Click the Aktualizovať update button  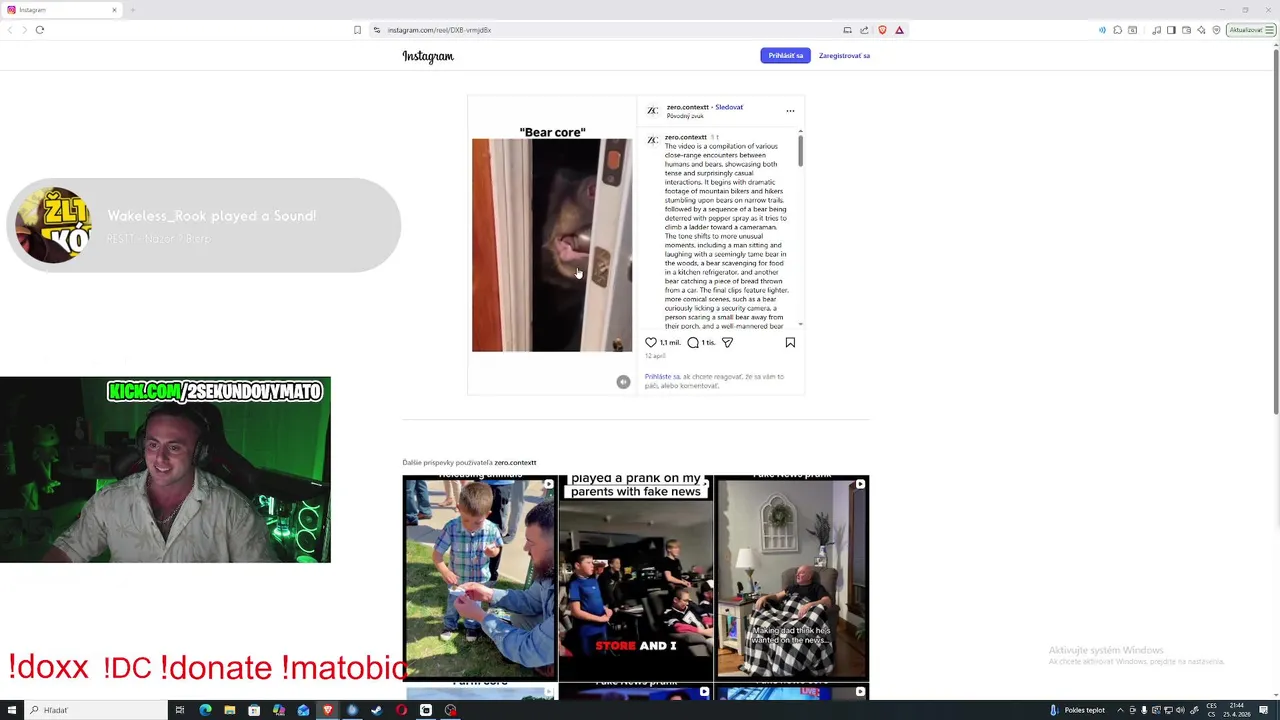click(1250, 30)
